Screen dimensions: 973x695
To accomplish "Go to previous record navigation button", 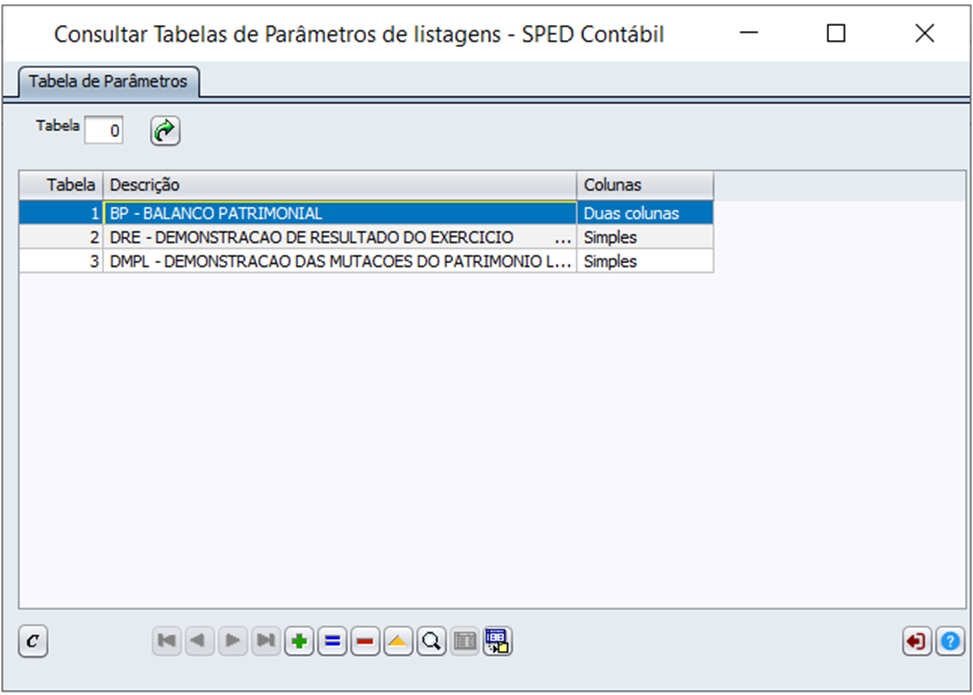I will (x=199, y=641).
